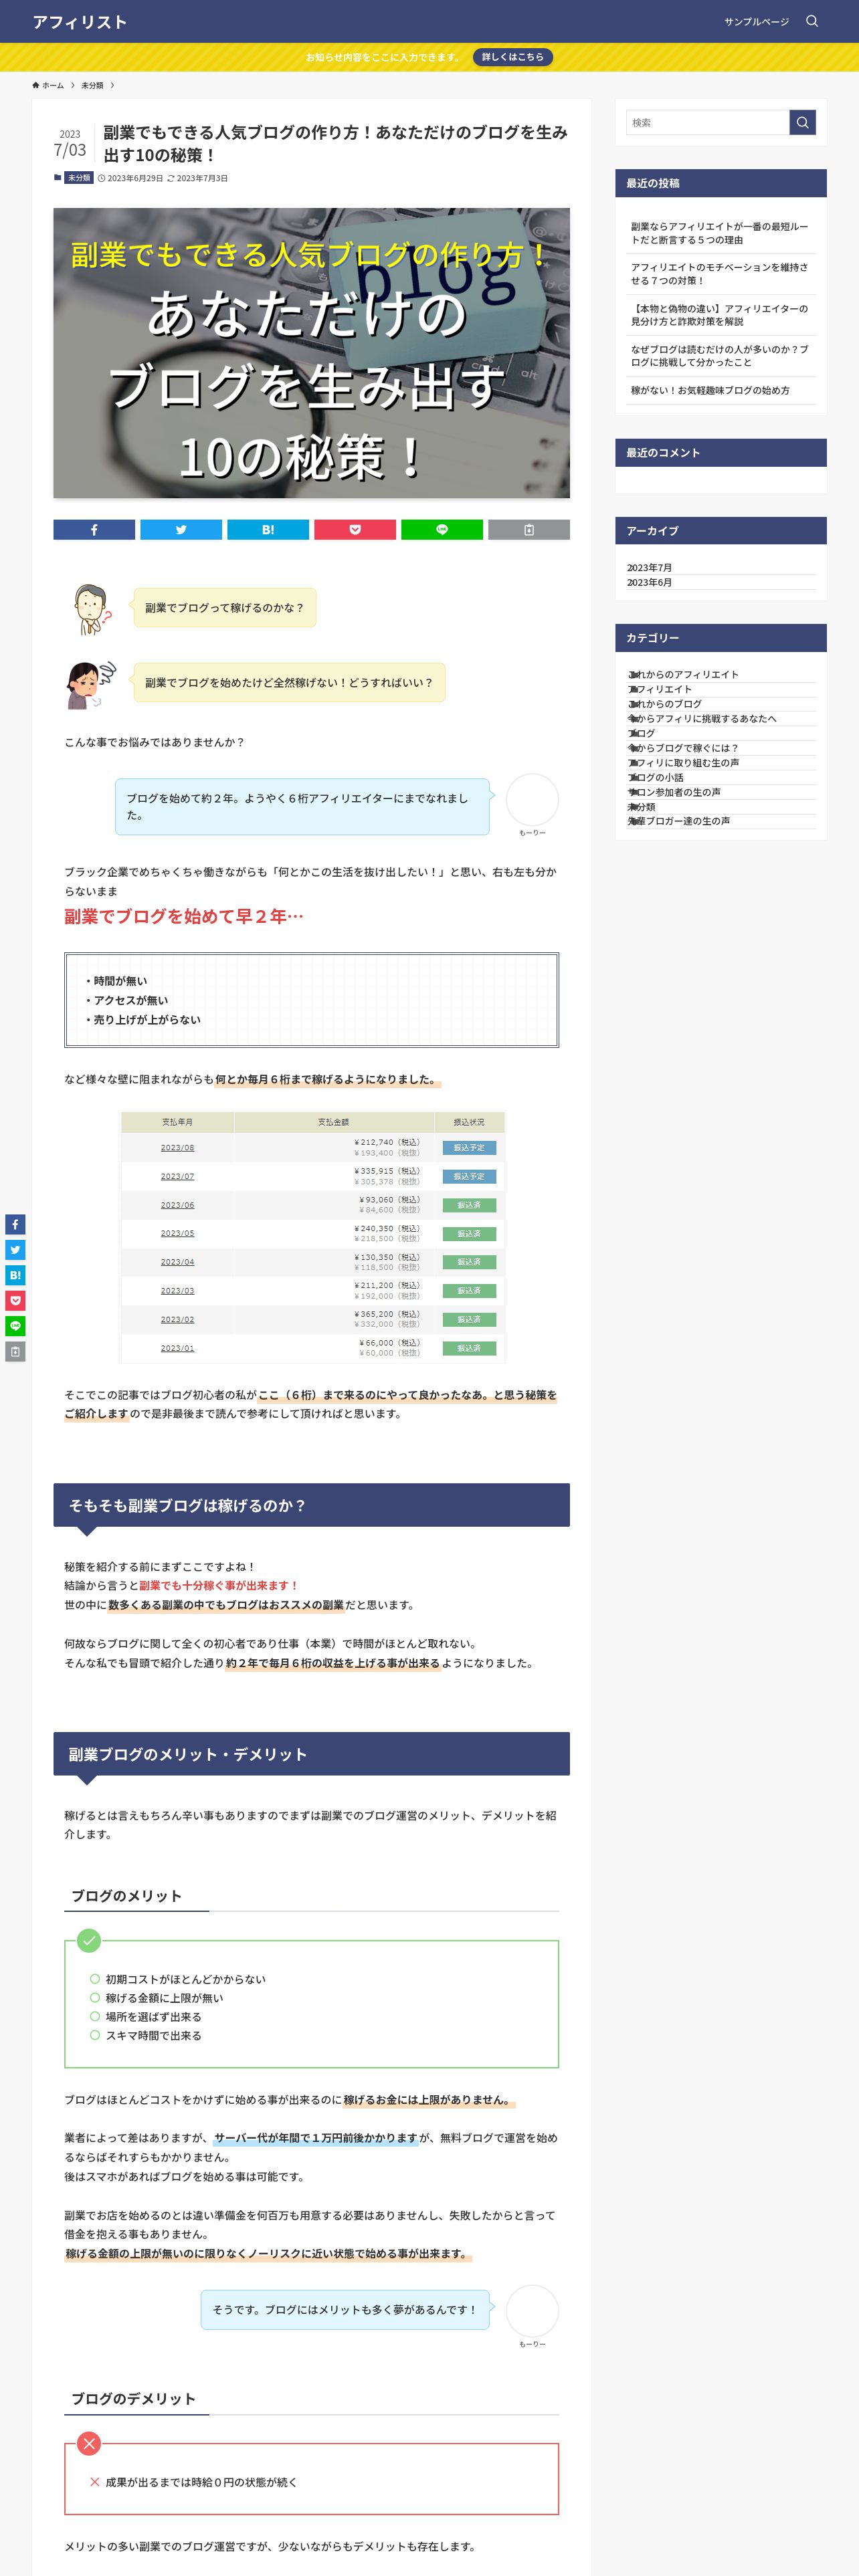Click the 振込済 badge for 2023/05
This screenshot has height=2576, width=859.
pyautogui.click(x=469, y=1233)
